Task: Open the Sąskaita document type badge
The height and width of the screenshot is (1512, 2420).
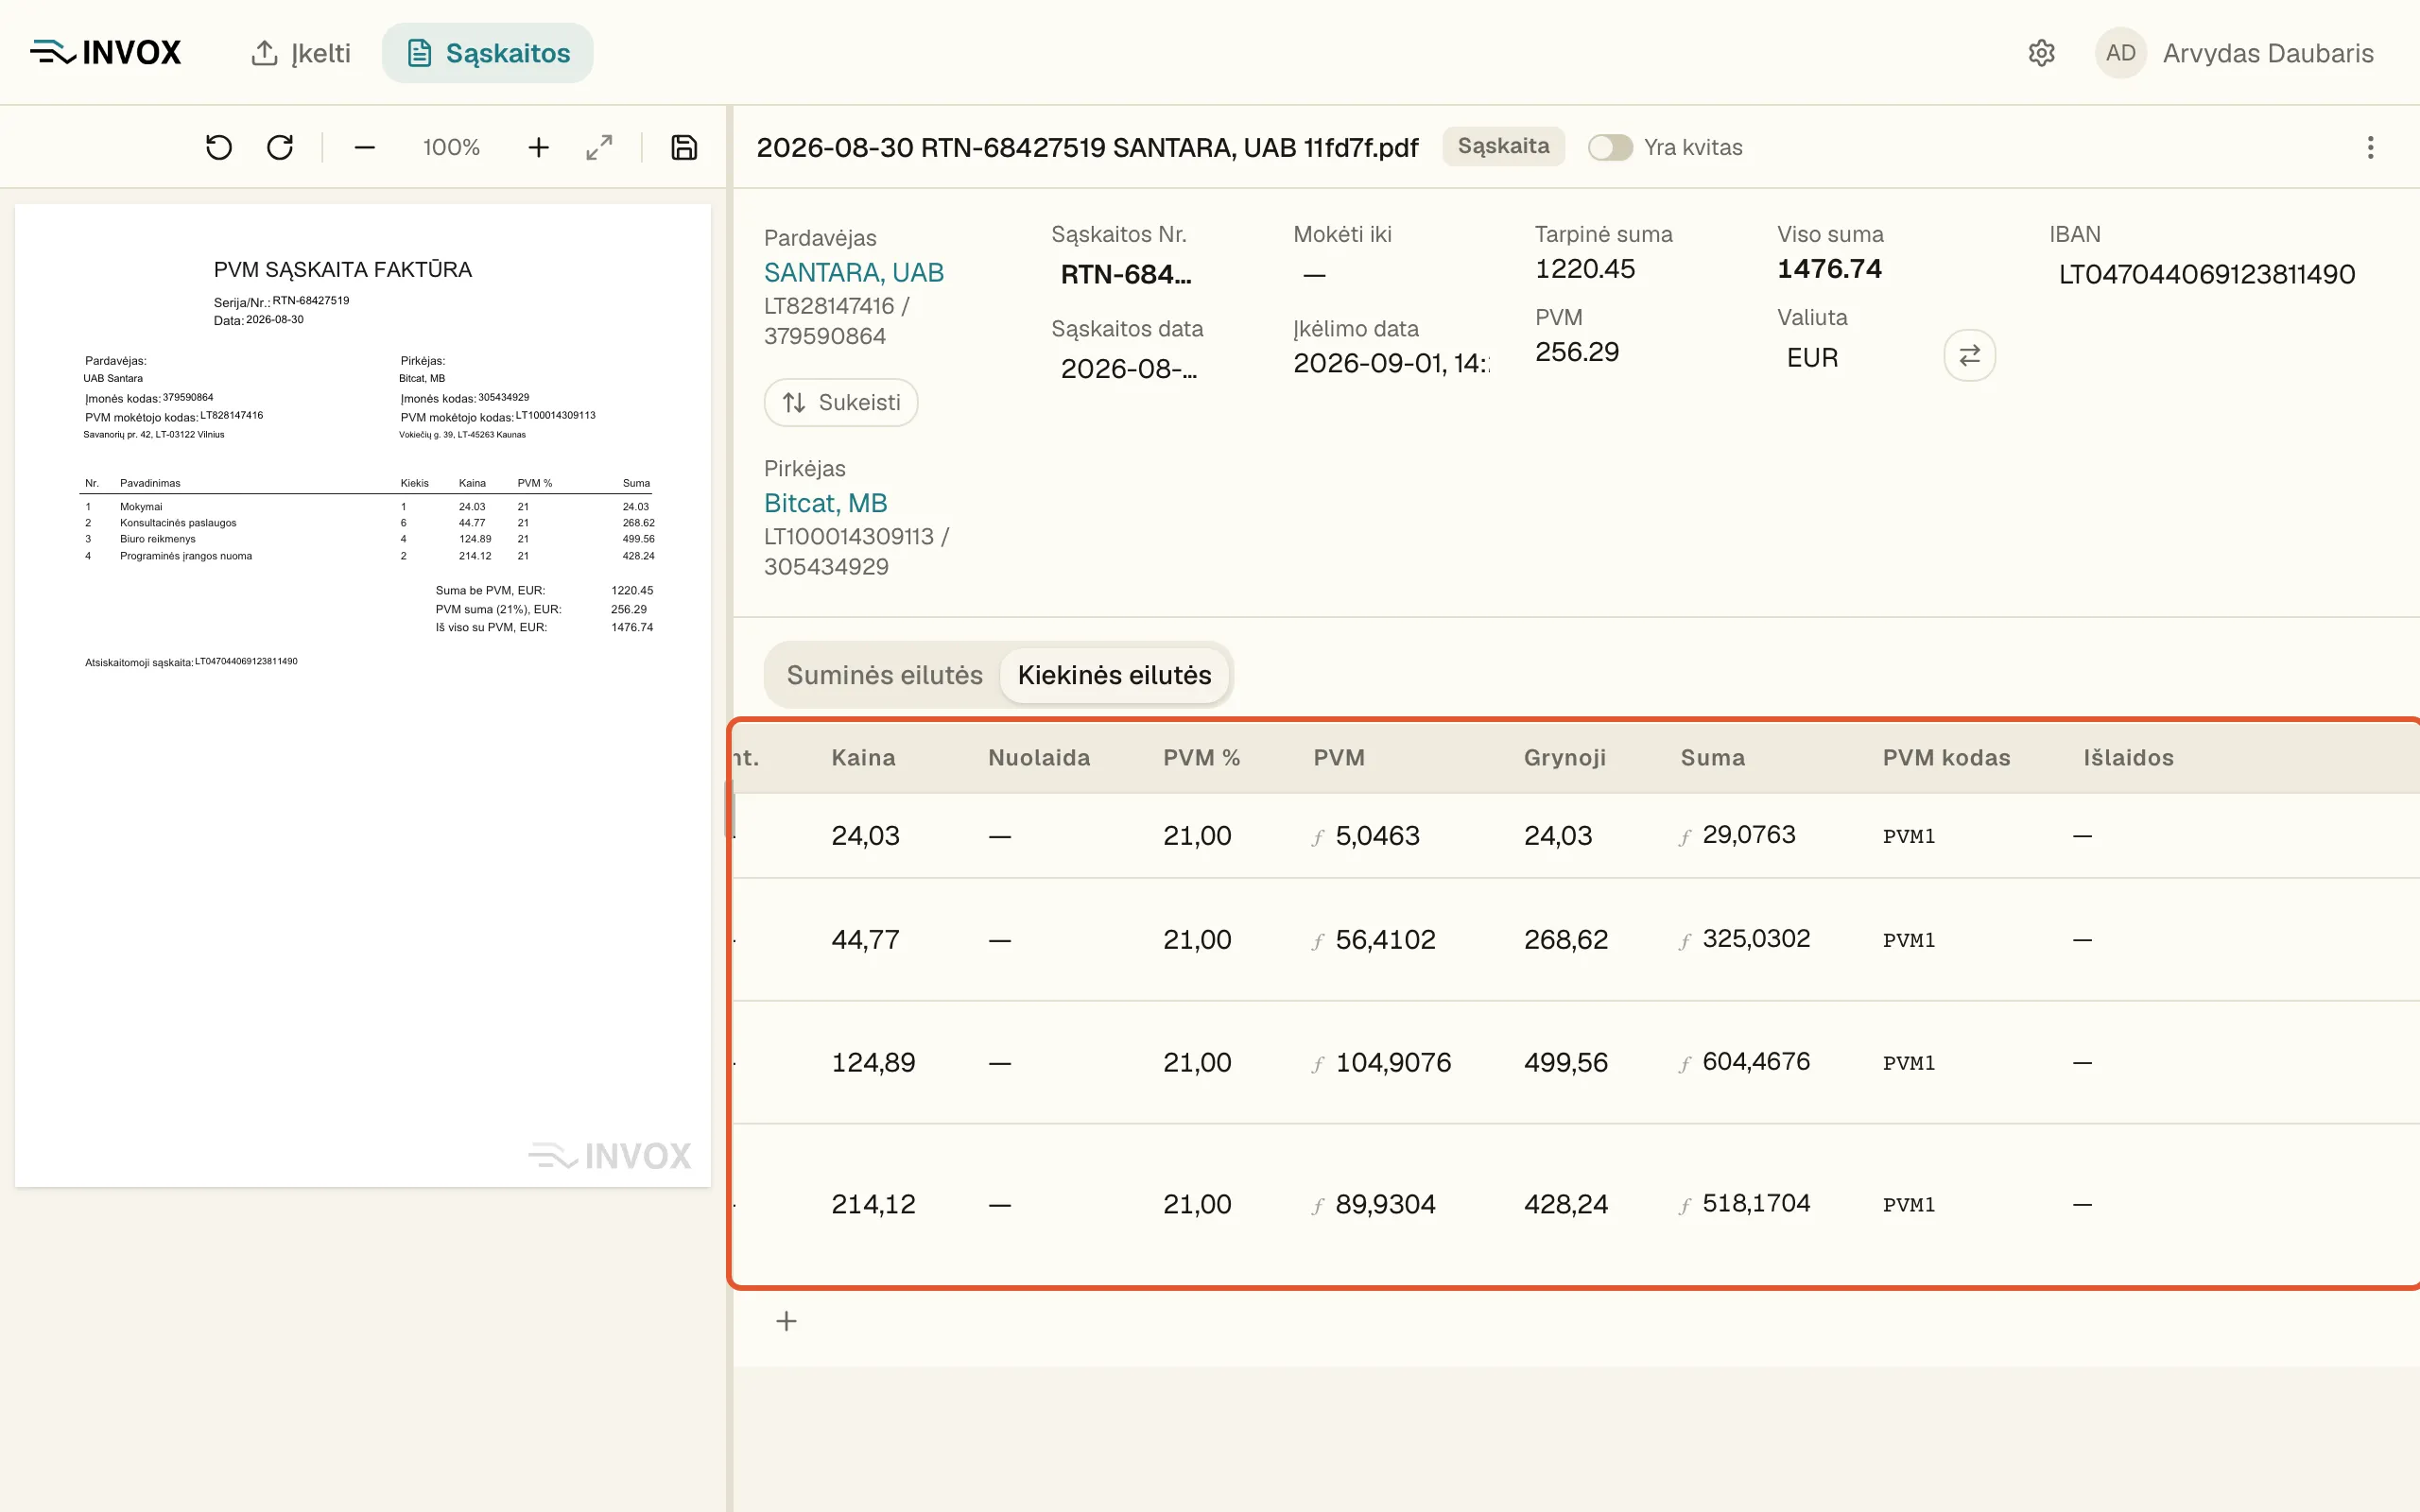Action: click(x=1503, y=146)
